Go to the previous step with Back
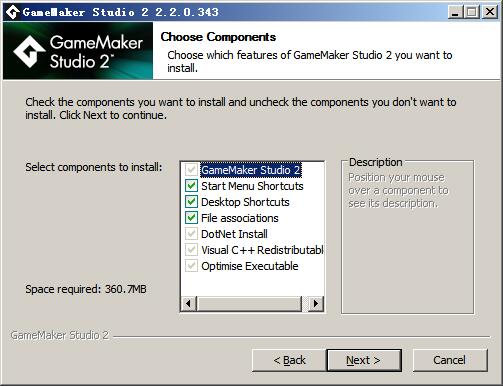Screen dimensions: 503x386 (x=289, y=360)
